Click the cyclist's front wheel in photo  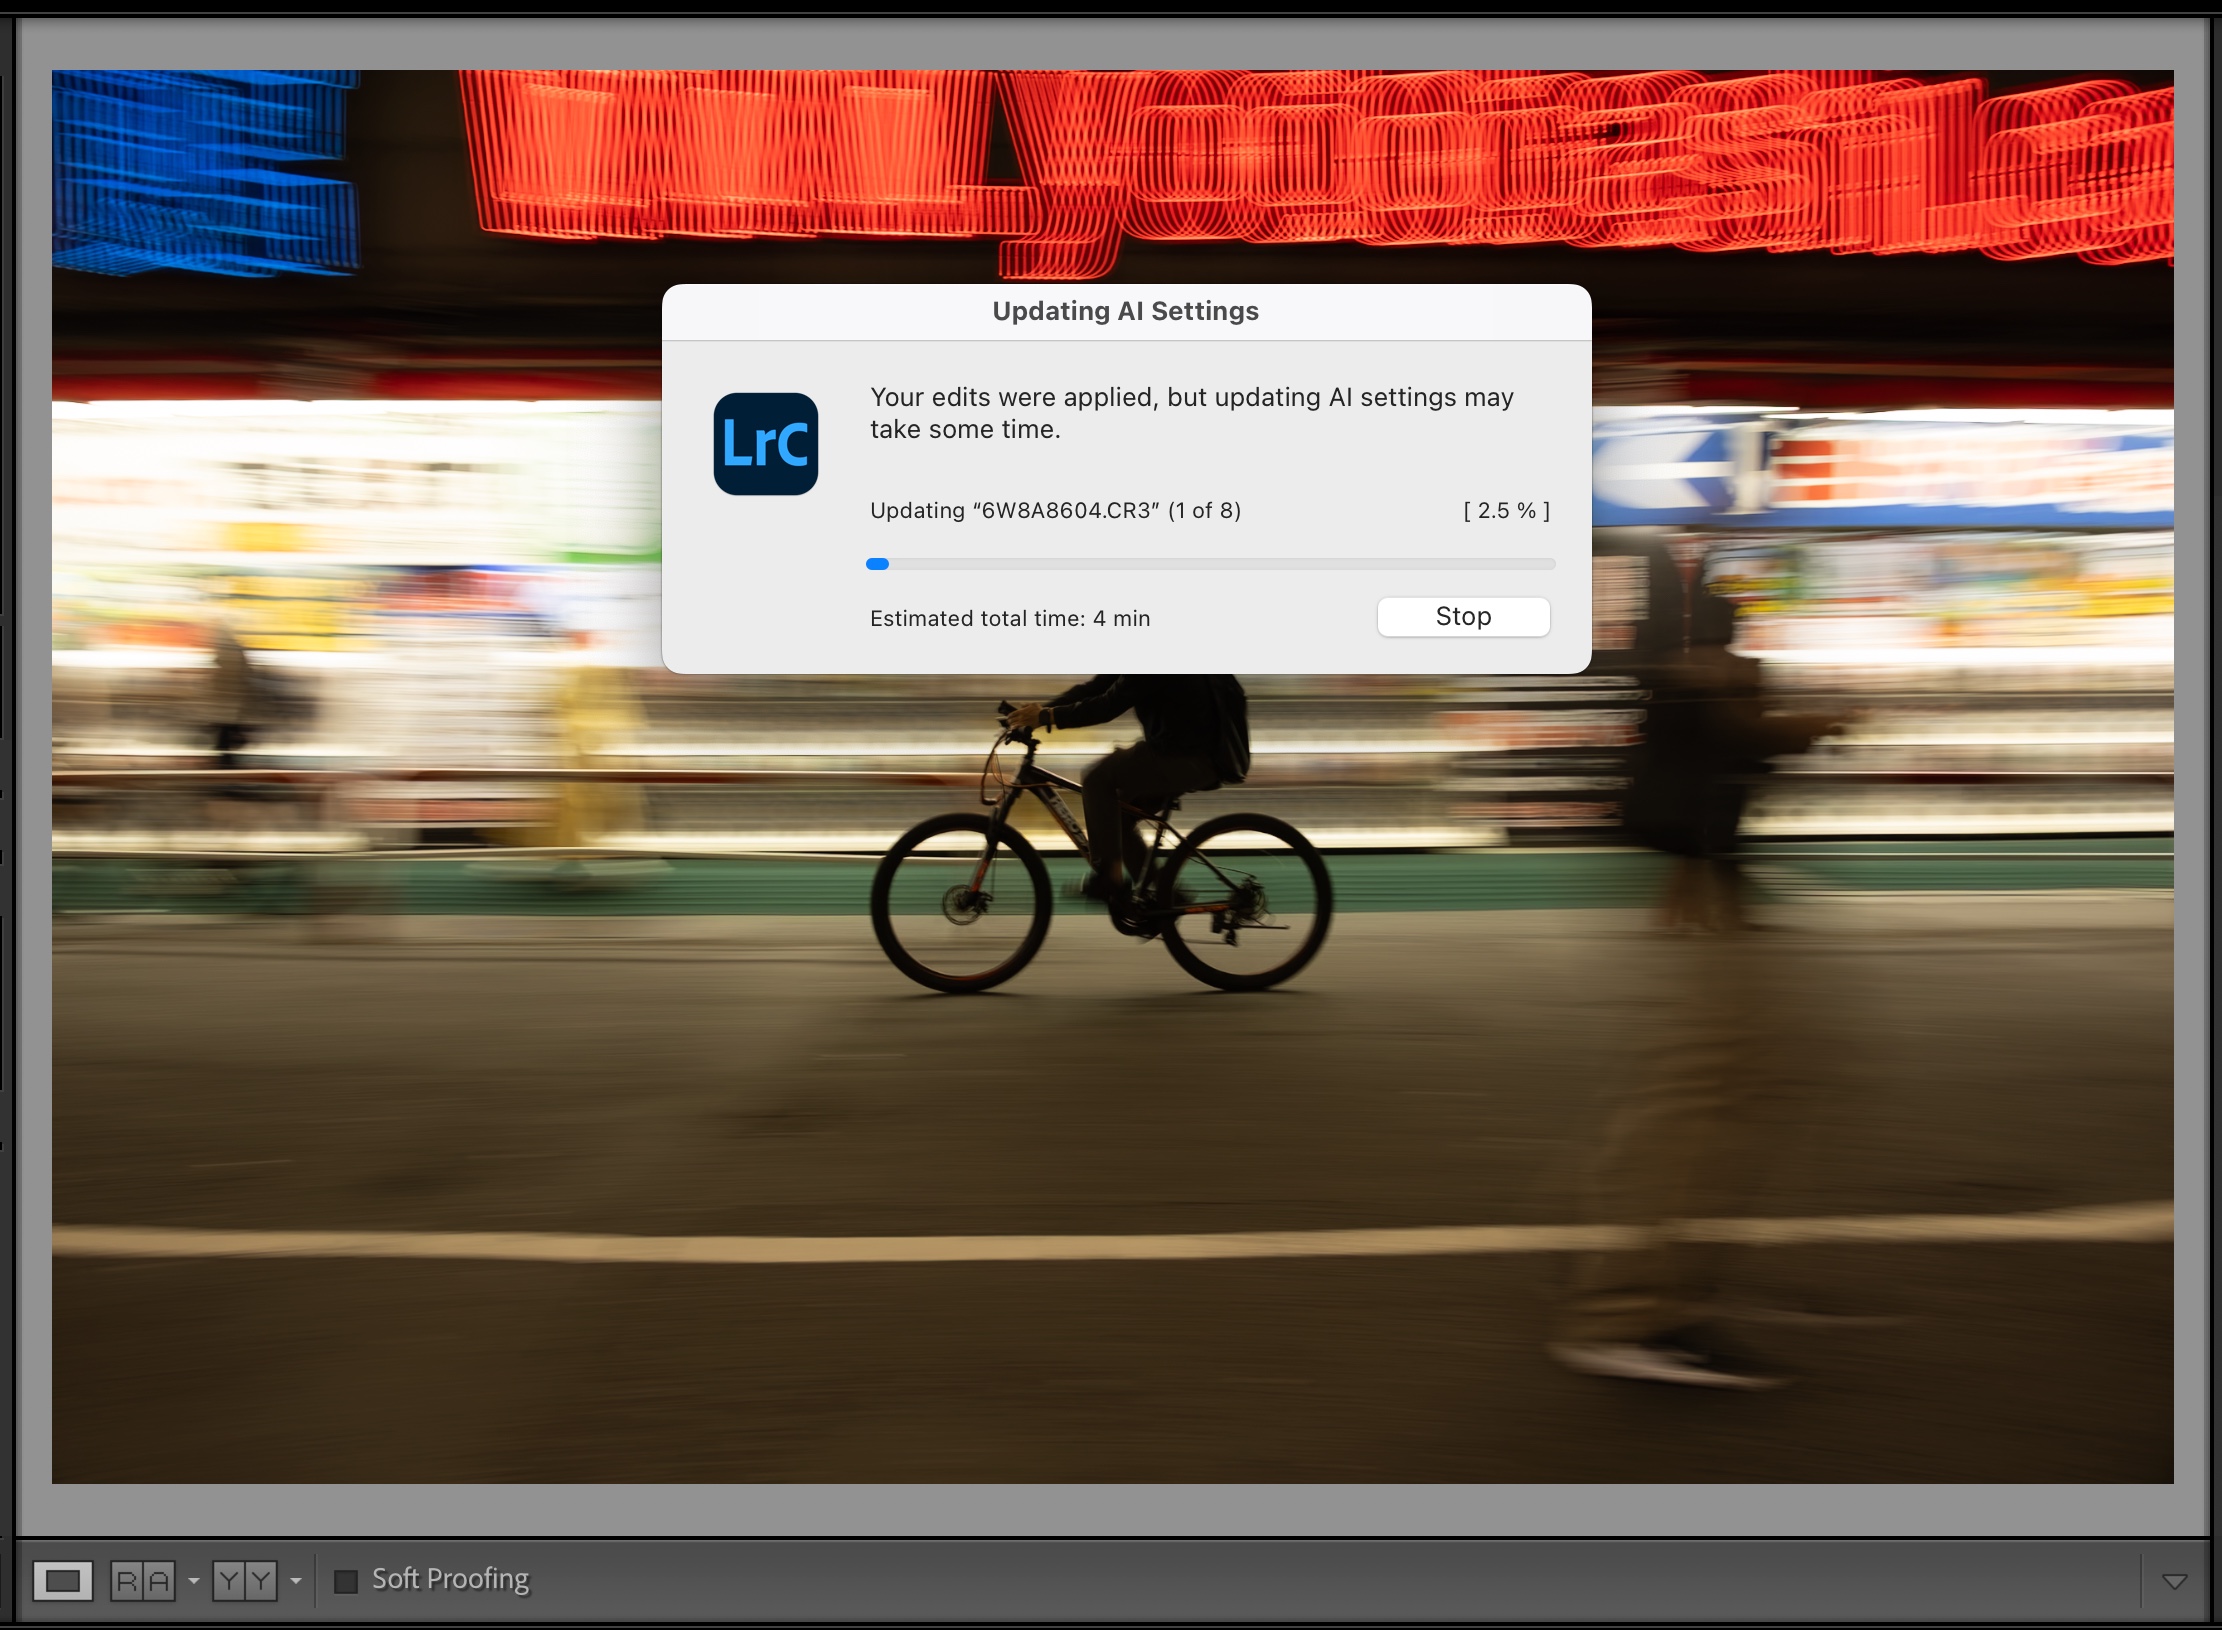click(961, 903)
